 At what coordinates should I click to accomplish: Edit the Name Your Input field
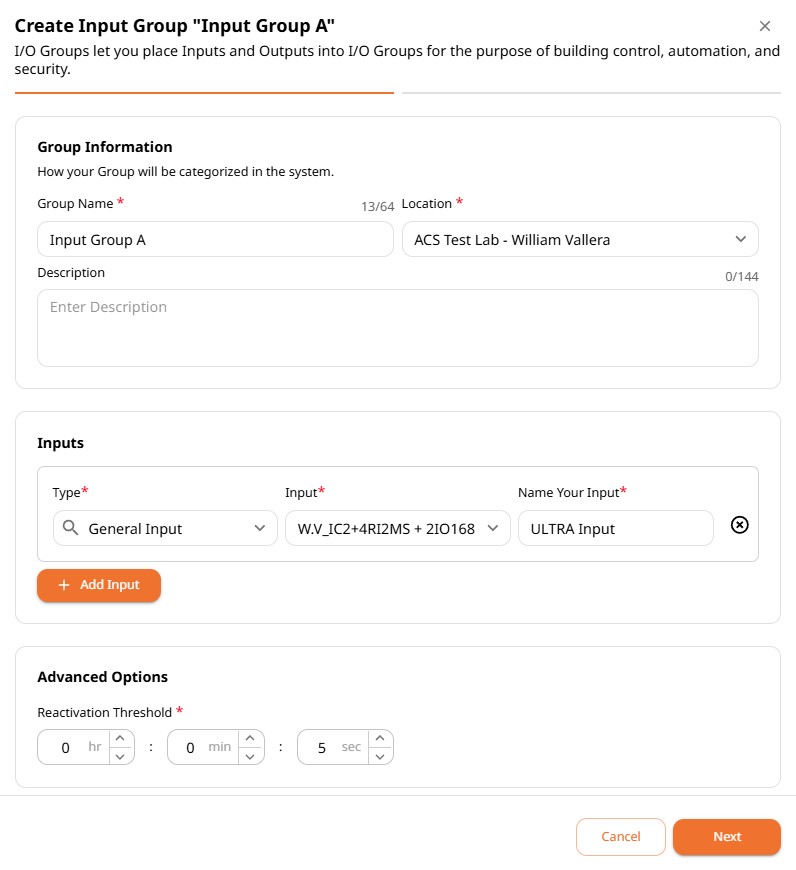[616, 528]
